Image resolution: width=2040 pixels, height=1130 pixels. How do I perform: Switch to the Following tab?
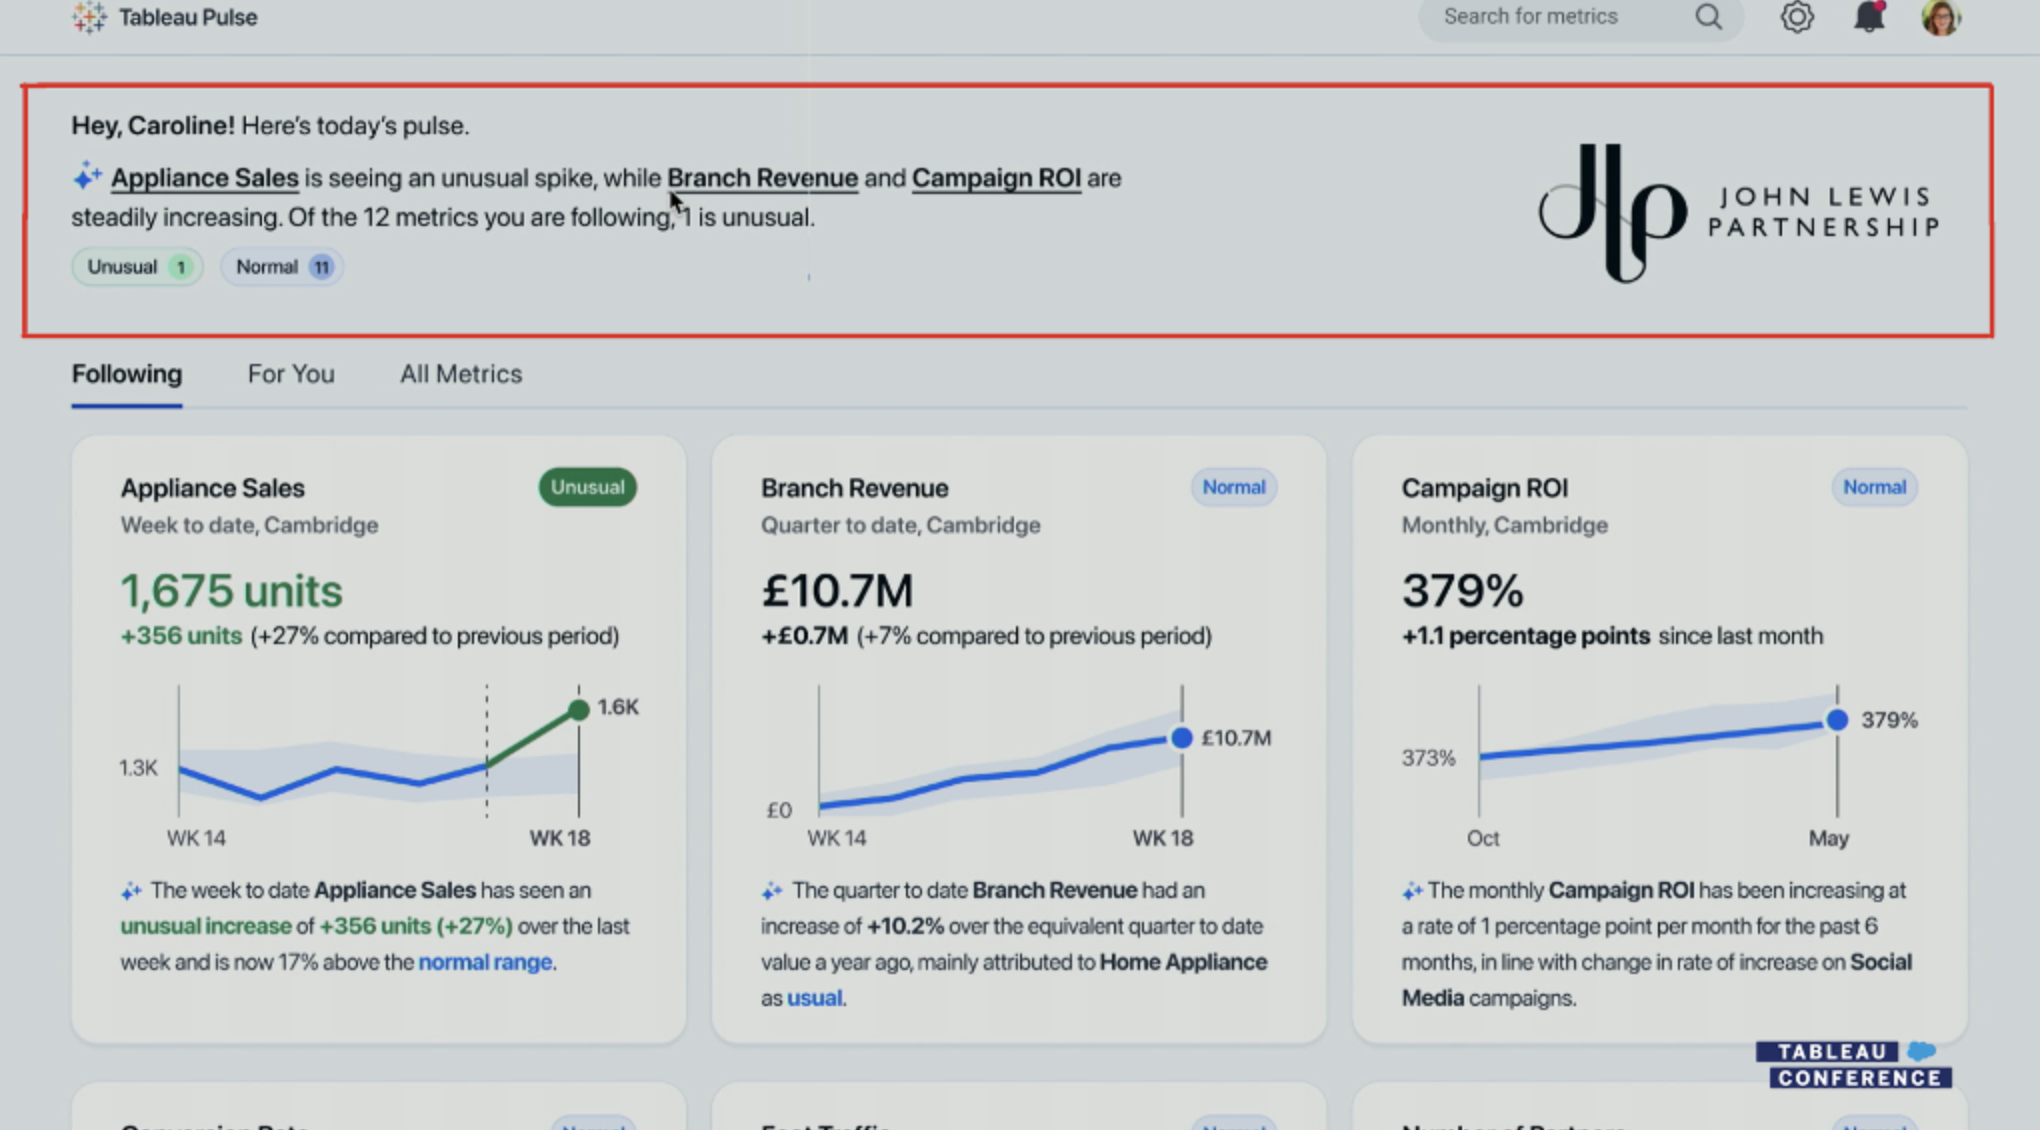coord(125,374)
